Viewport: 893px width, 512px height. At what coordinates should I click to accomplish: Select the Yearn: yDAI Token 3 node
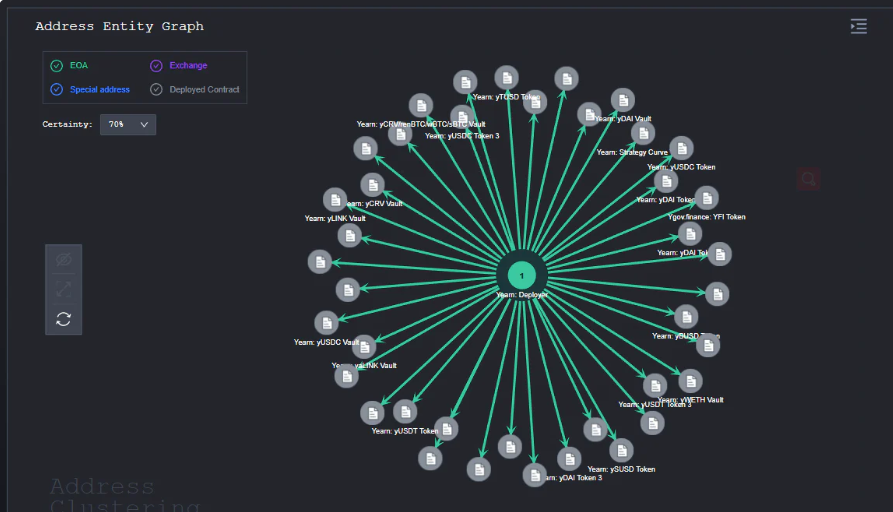(569, 458)
